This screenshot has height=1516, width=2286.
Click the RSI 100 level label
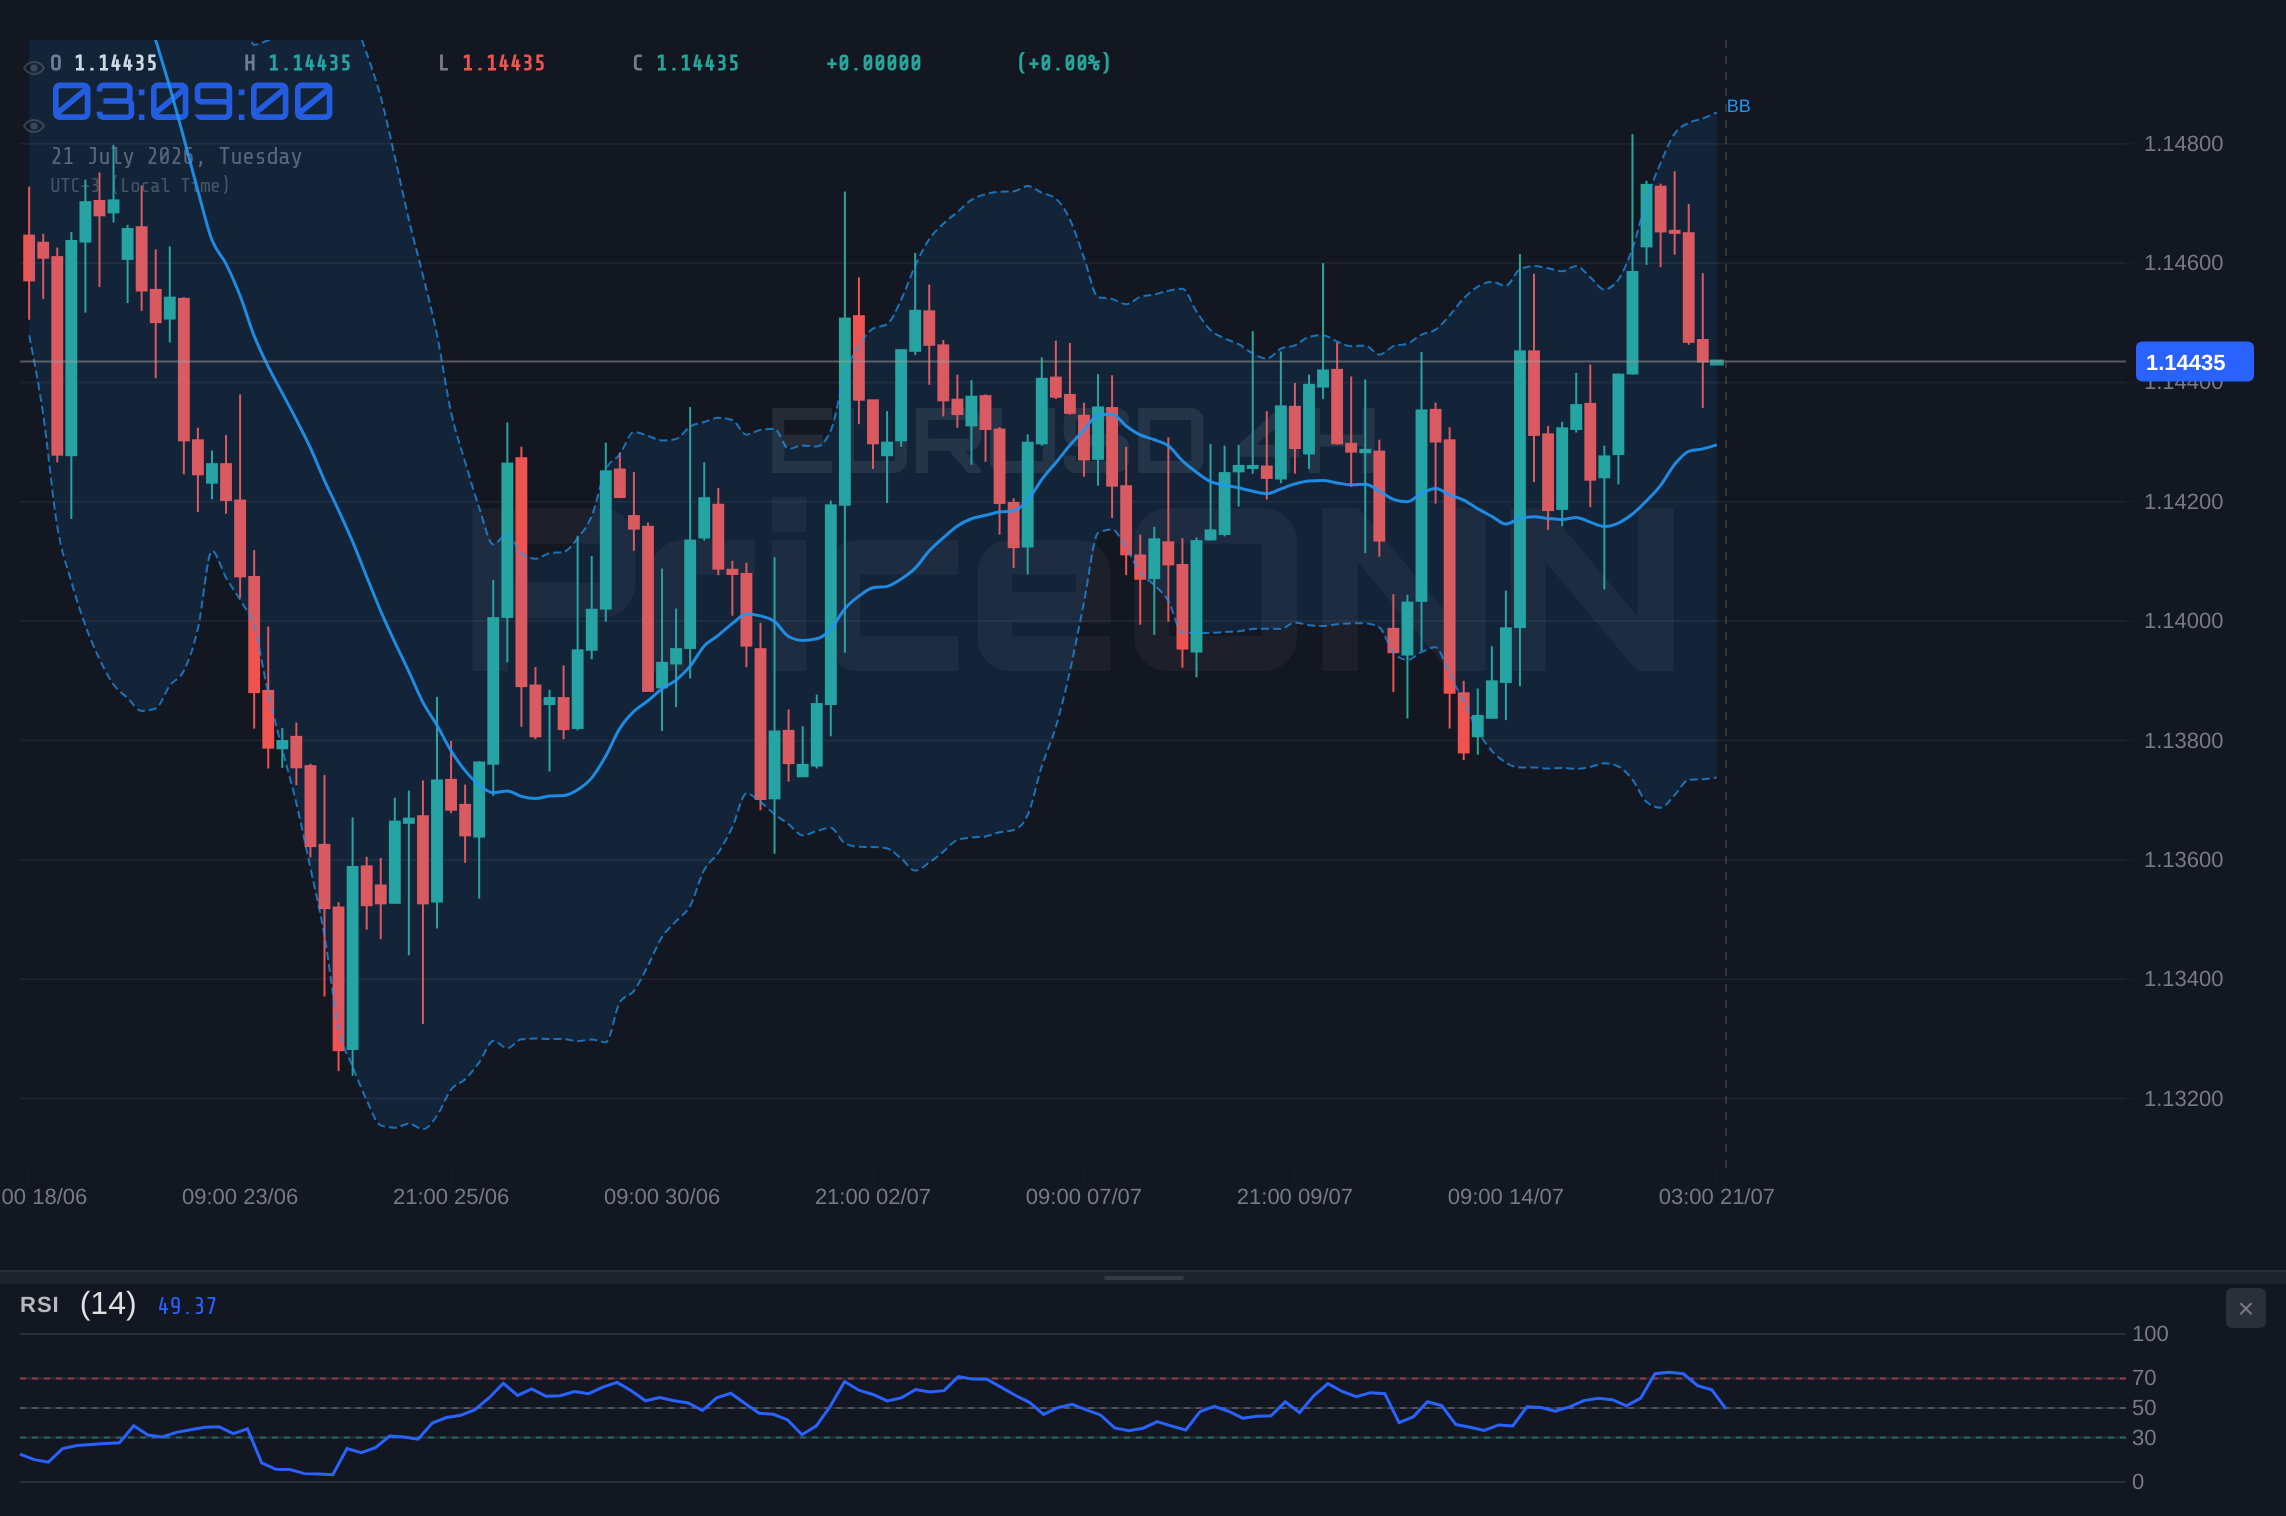point(2150,1334)
